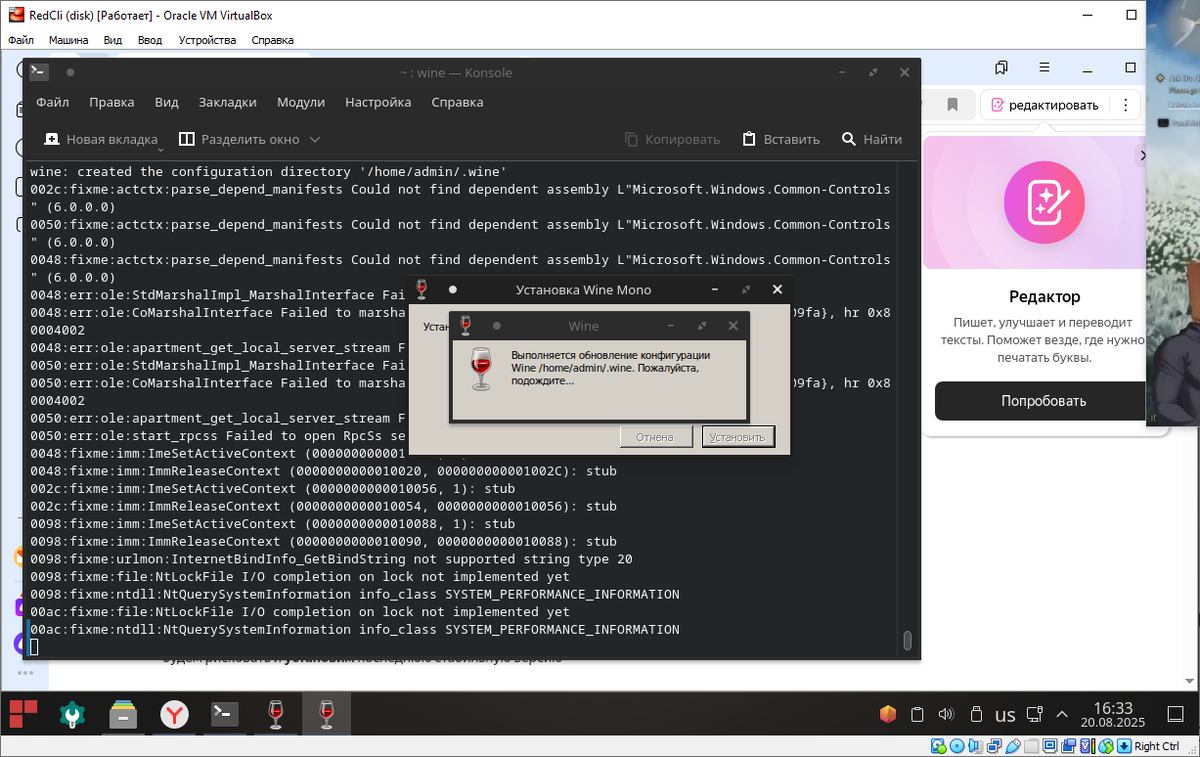This screenshot has height=757, width=1200.
Task: Click the wine glass icon in Wine dialog body
Action: tap(481, 370)
